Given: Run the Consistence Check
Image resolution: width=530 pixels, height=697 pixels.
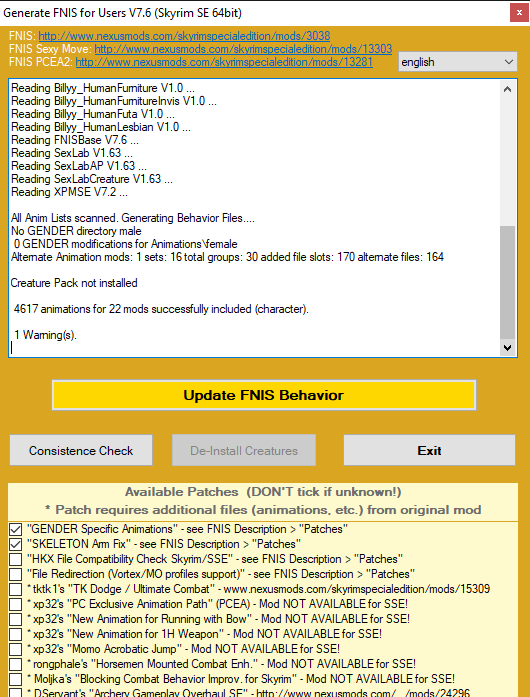Looking at the screenshot, I should pyautogui.click(x=81, y=450).
